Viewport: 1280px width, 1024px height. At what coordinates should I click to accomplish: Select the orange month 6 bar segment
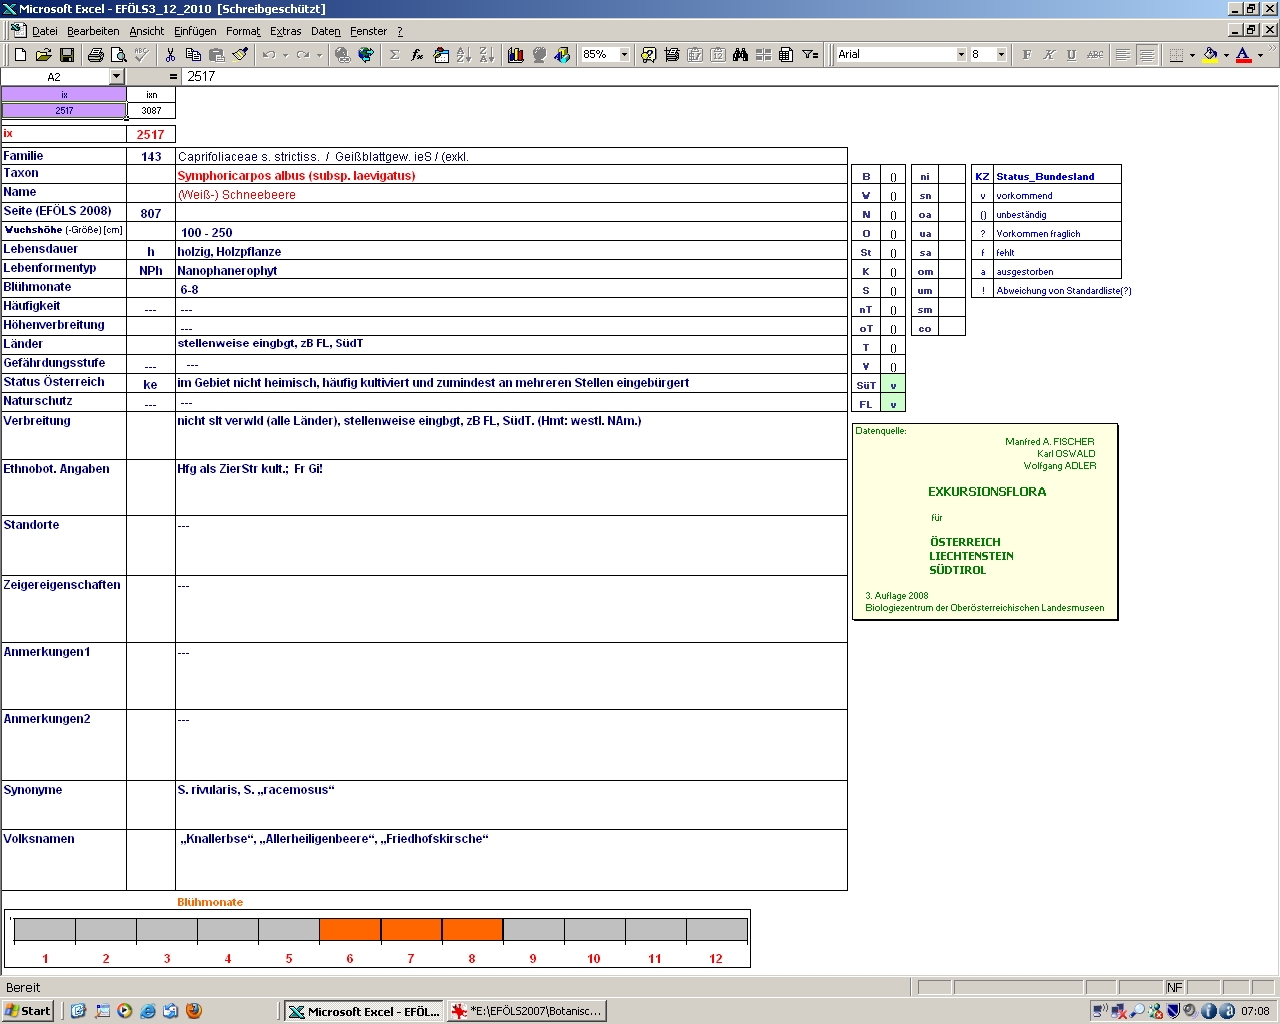pyautogui.click(x=350, y=930)
